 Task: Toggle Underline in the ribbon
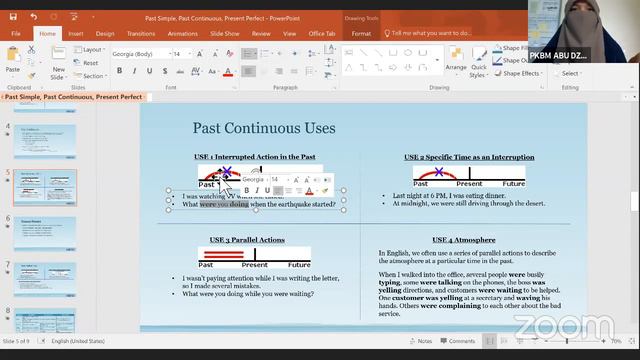[x=149, y=71]
